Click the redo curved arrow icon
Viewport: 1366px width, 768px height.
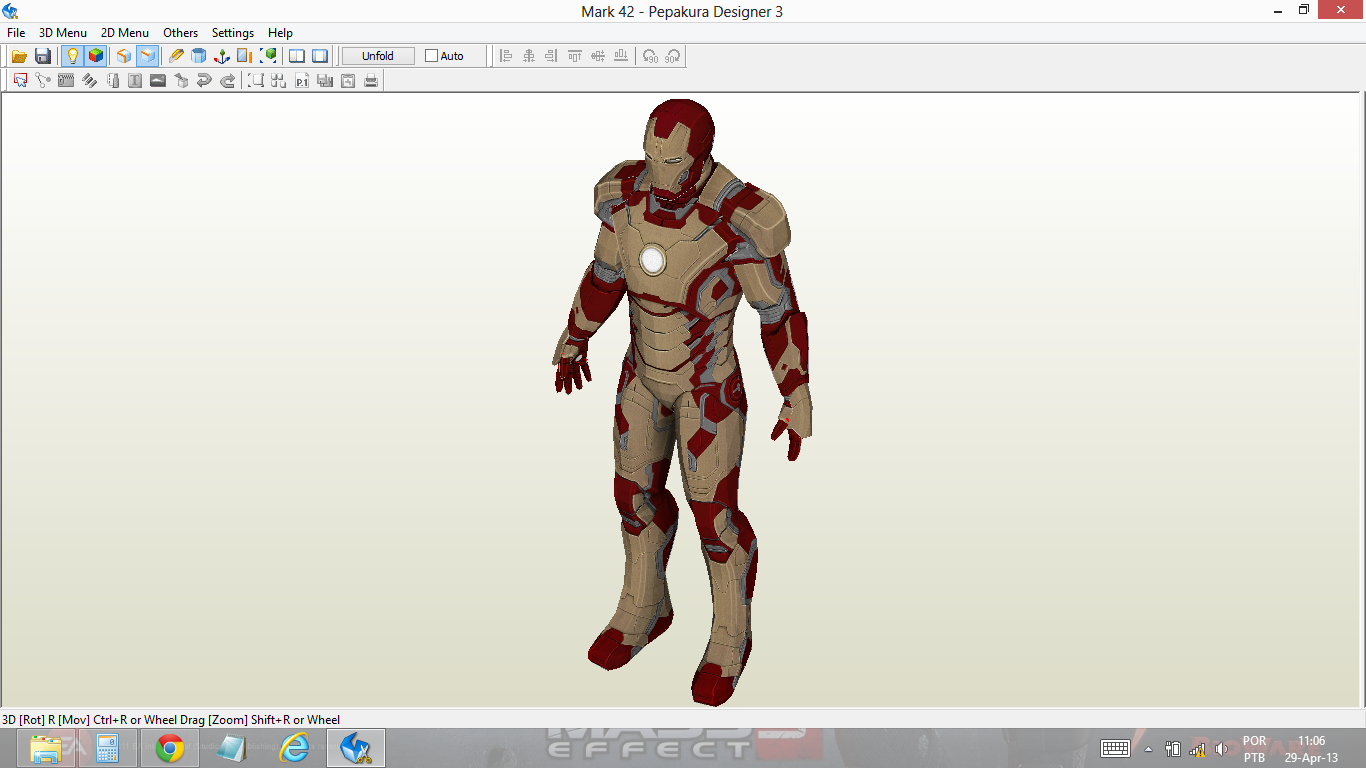click(x=227, y=80)
